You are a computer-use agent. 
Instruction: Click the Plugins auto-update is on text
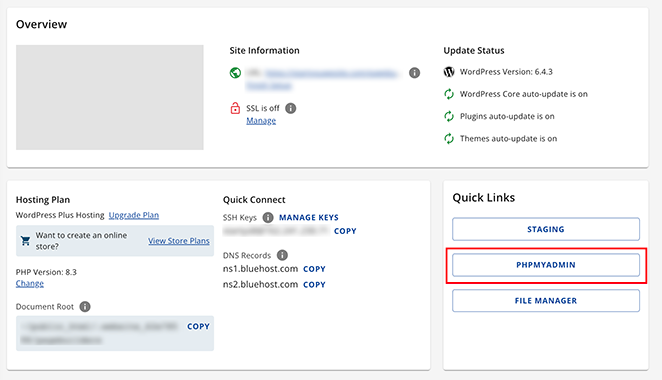[507, 116]
